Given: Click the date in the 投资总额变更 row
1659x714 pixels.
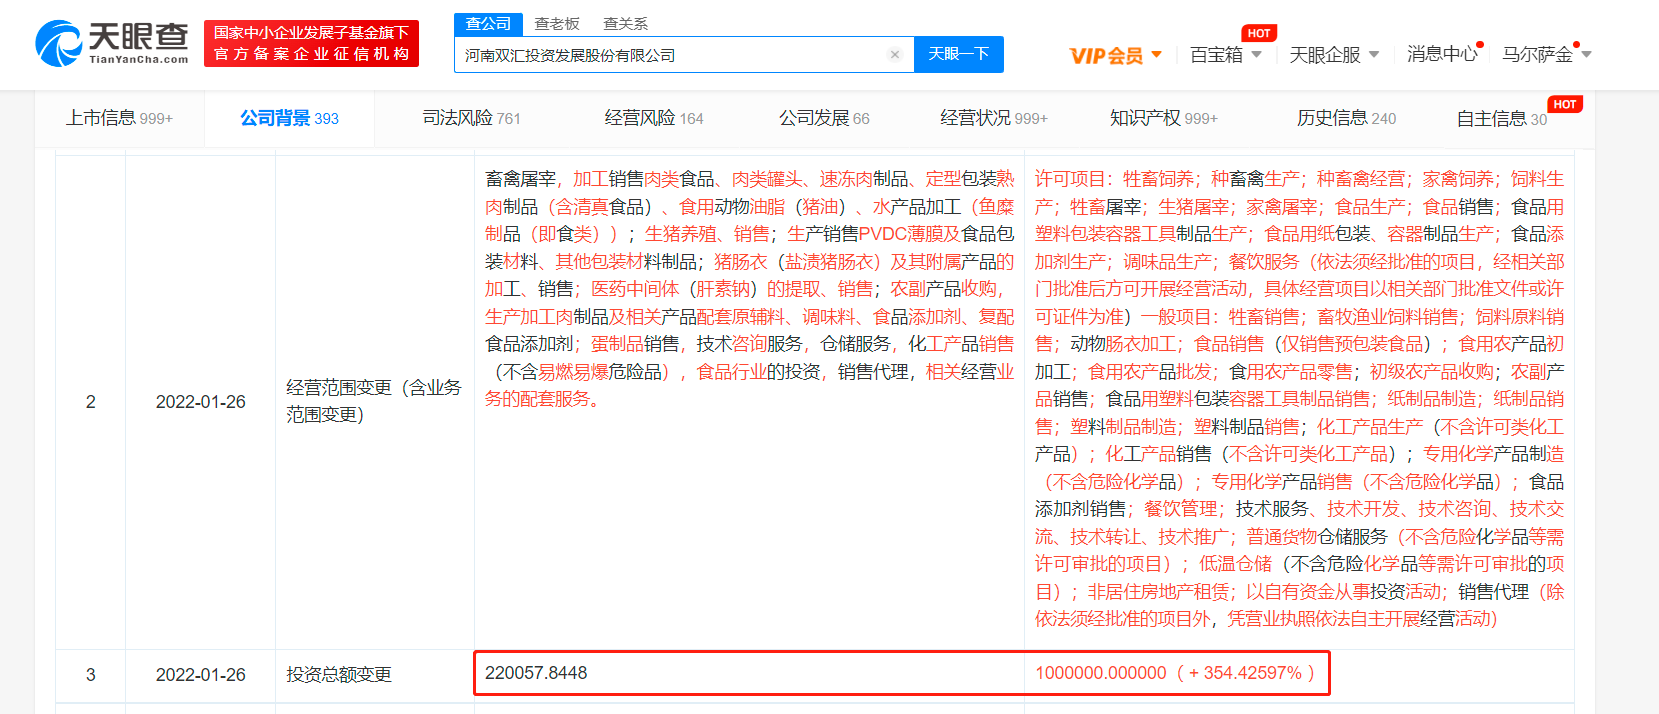Looking at the screenshot, I should (x=200, y=675).
